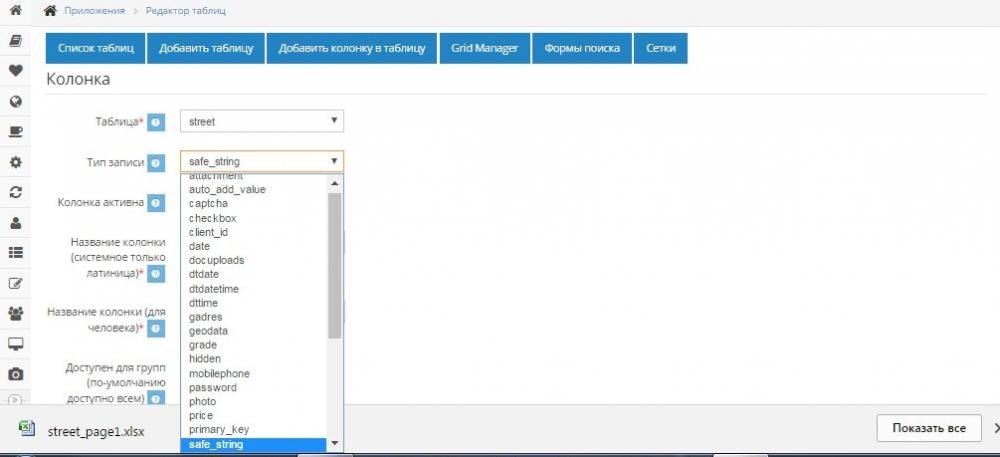The width and height of the screenshot is (1000, 457).
Task: Click the coffee cup sidebar icon
Action: coord(15,132)
